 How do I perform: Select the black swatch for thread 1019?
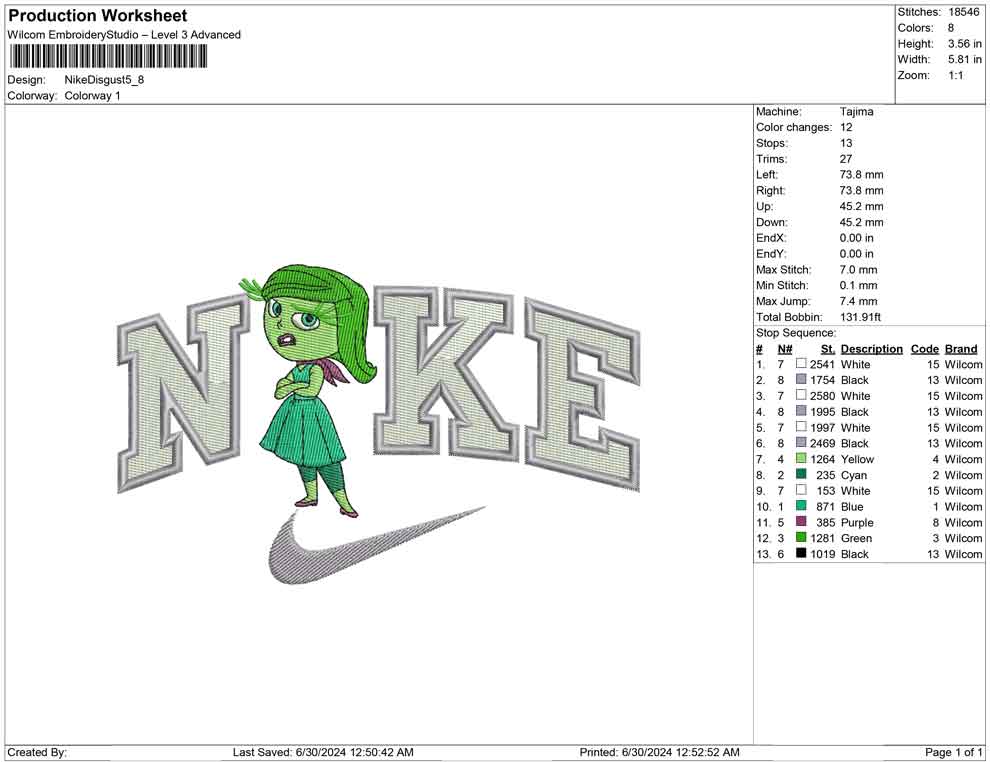click(x=801, y=553)
